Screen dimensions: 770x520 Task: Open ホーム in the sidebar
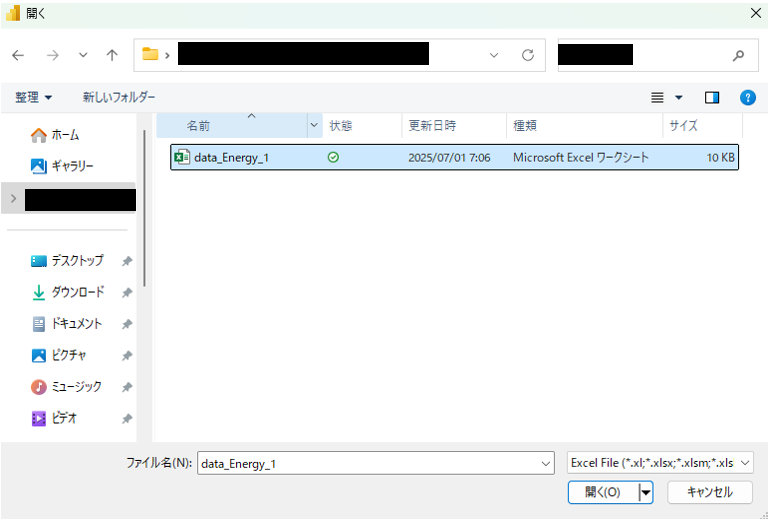point(55,135)
